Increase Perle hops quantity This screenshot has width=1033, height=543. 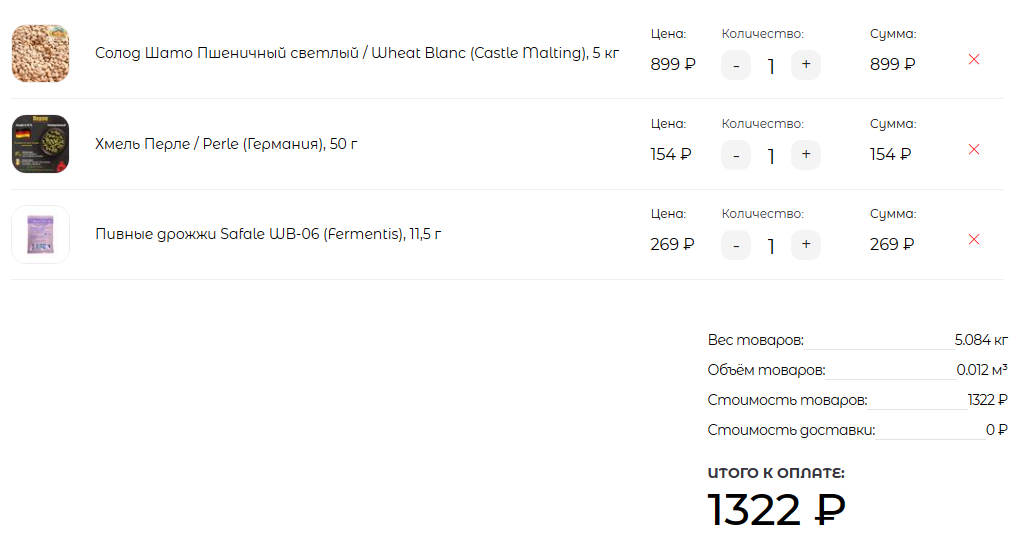[805, 155]
